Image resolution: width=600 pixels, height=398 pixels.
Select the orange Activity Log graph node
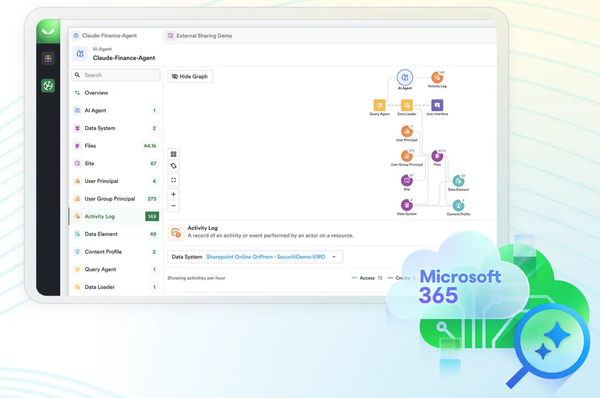click(437, 78)
